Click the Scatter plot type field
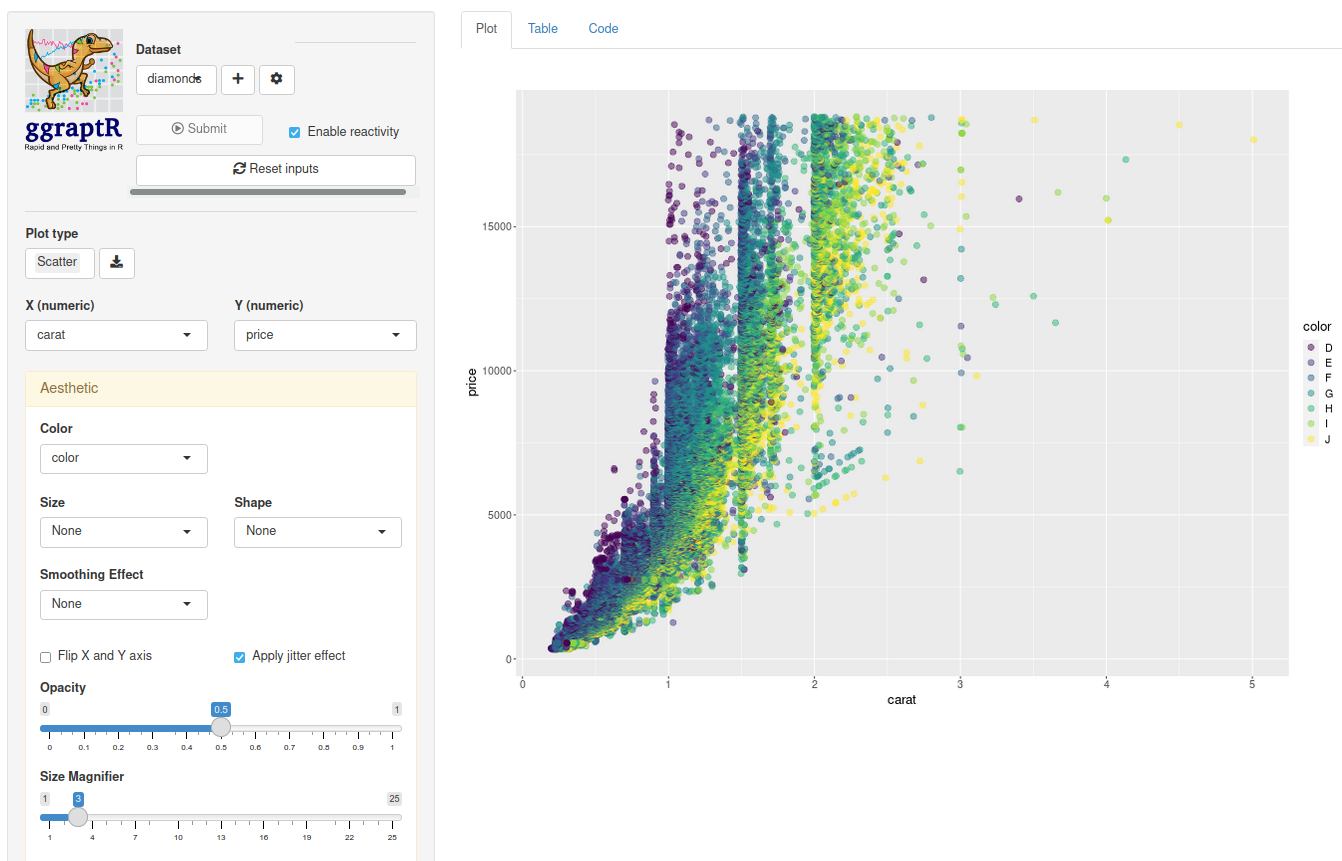This screenshot has height=861, width=1342. pyautogui.click(x=59, y=262)
